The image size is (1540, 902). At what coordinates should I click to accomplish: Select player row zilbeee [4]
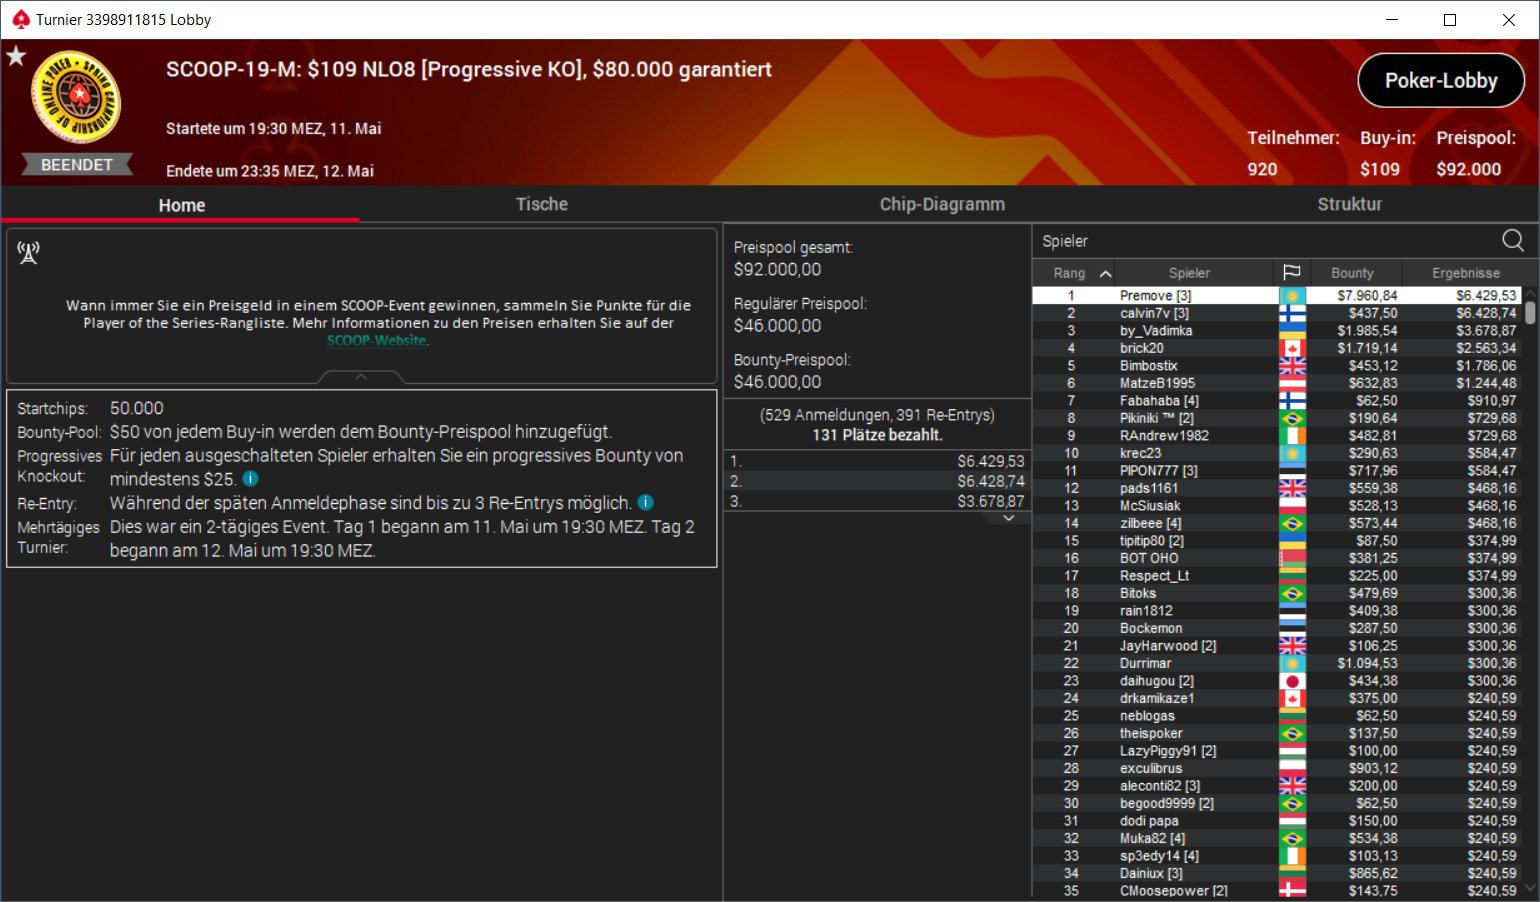click(1276, 523)
